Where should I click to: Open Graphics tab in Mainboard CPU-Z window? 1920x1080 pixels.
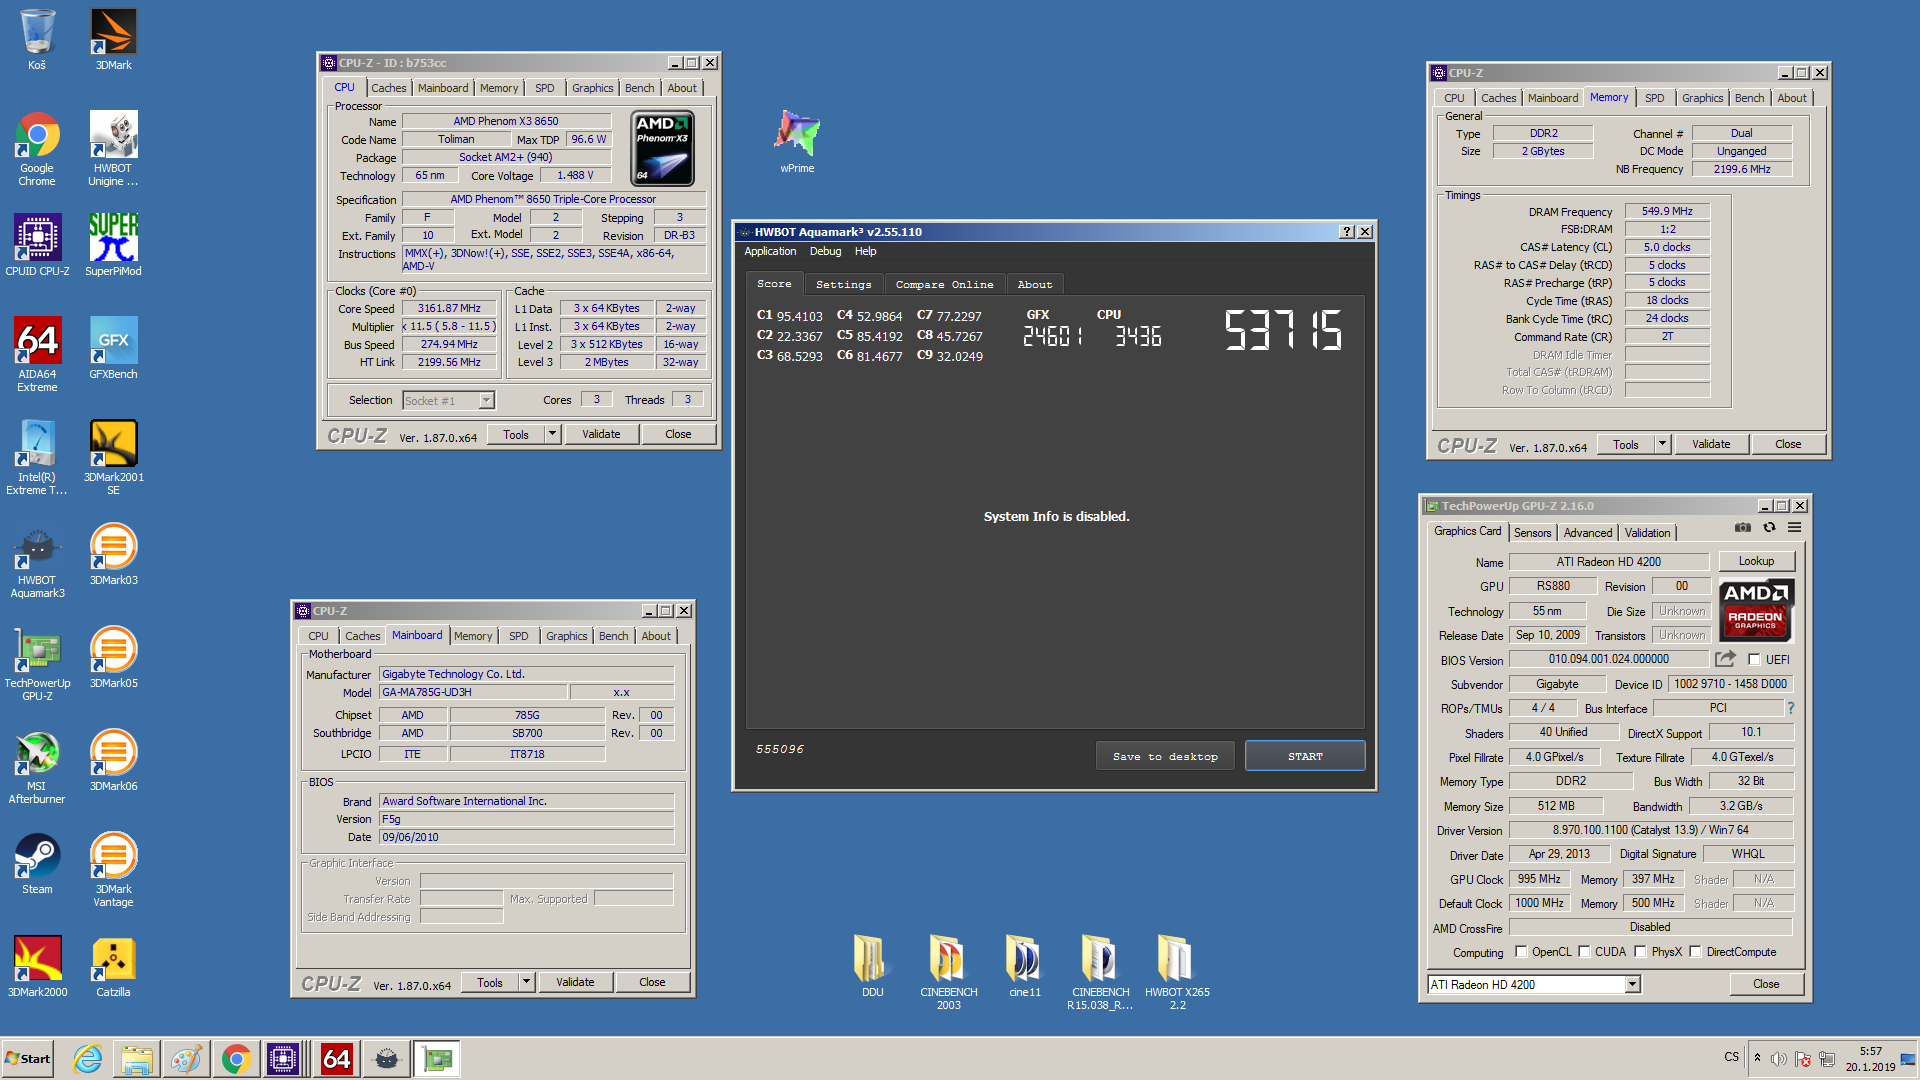click(x=566, y=636)
